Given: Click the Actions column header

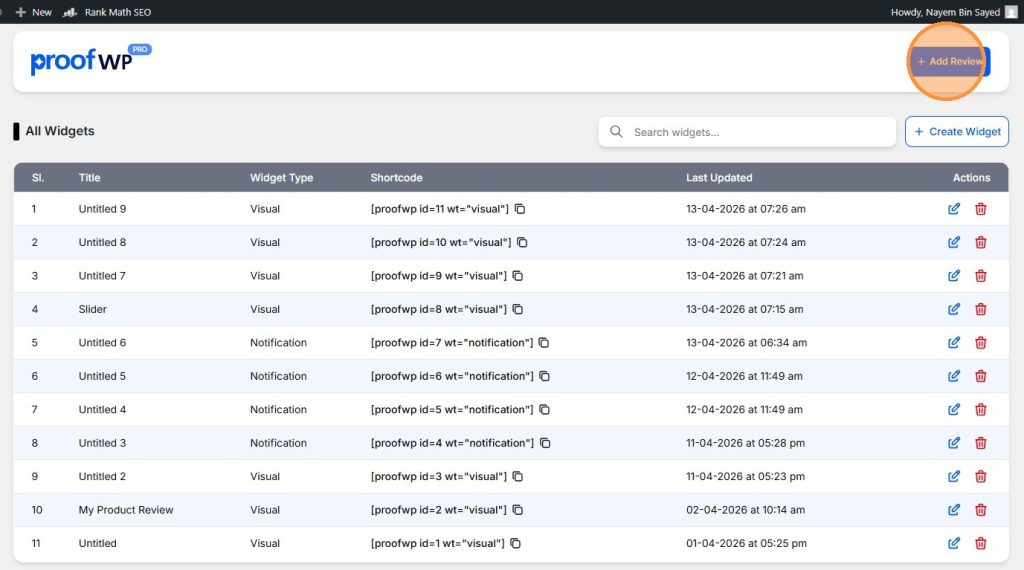Looking at the screenshot, I should 971,178.
